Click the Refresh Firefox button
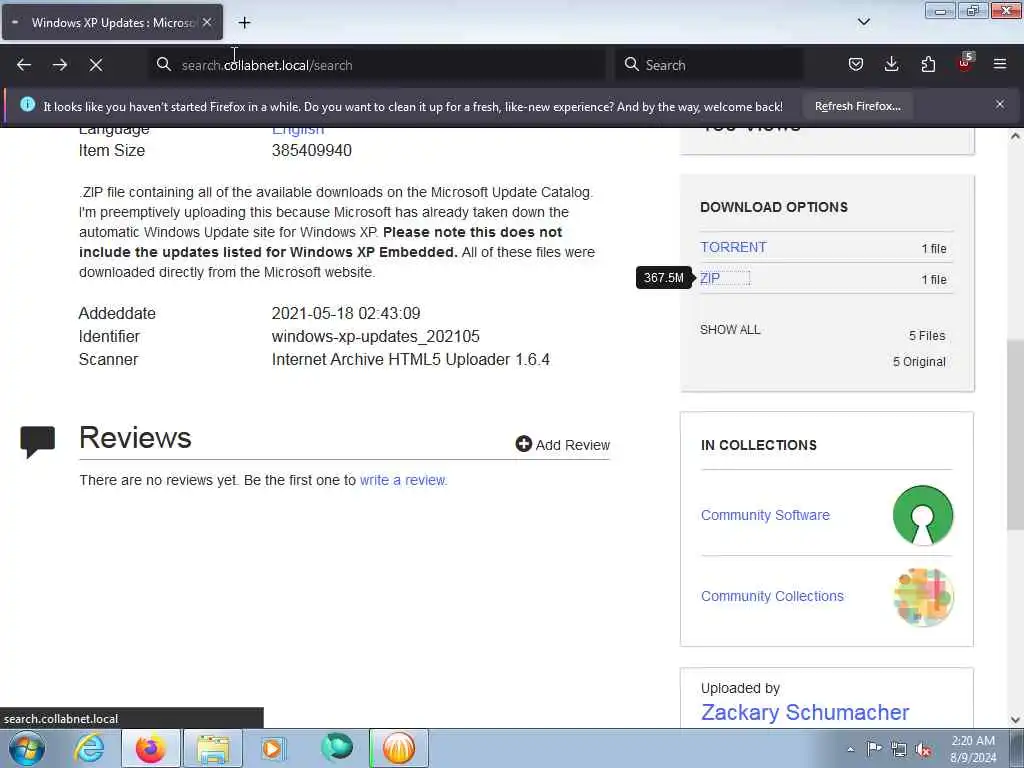1024x768 pixels. coord(857,106)
